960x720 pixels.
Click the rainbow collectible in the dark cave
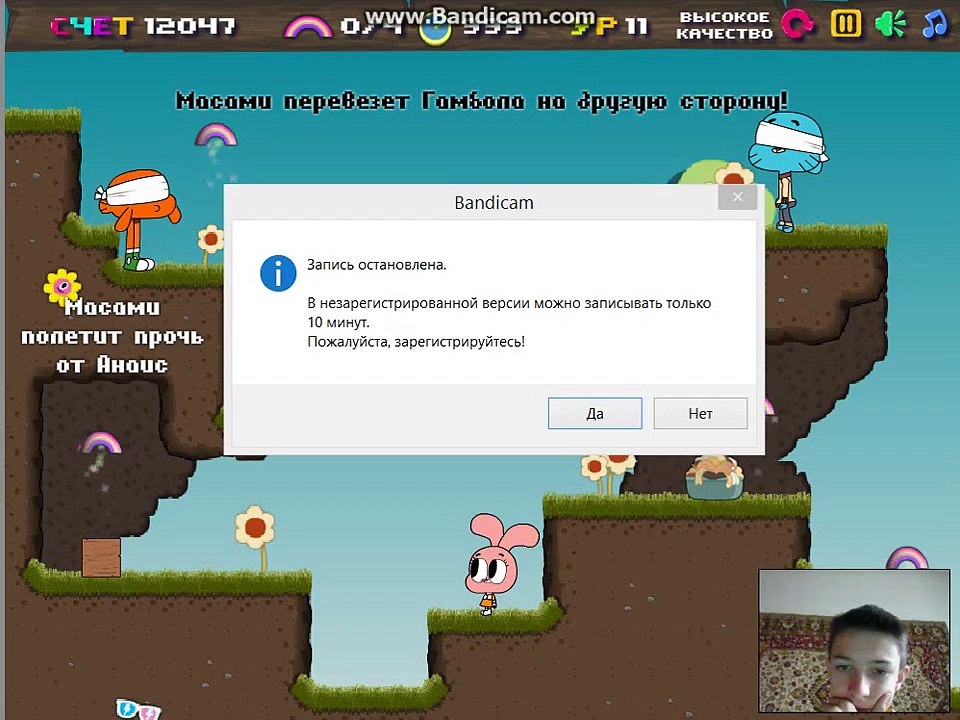click(100, 443)
